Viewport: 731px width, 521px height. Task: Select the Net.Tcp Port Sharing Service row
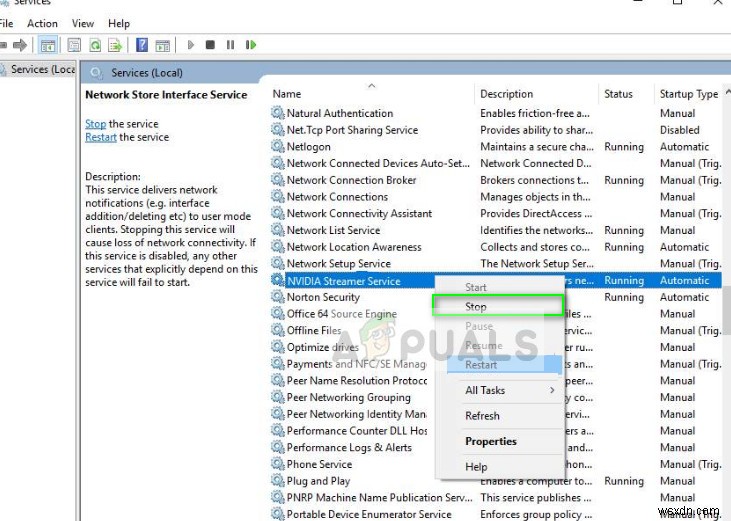(496, 130)
